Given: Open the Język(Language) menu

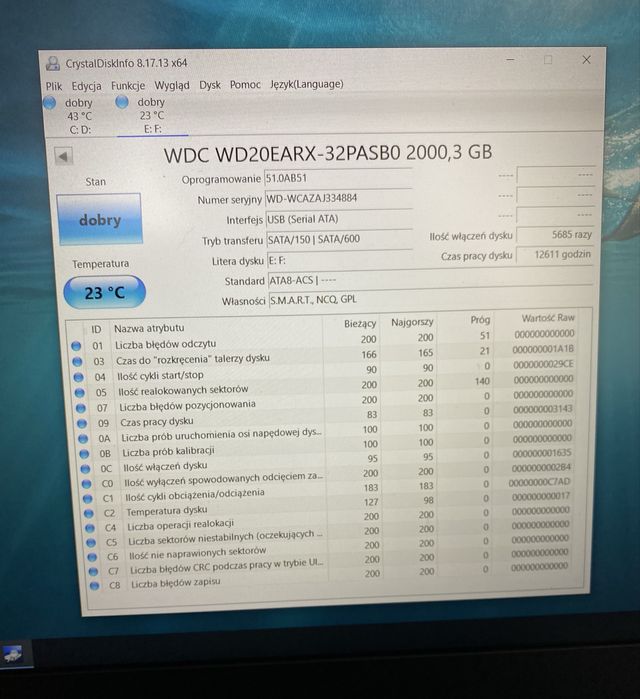Looking at the screenshot, I should [x=307, y=84].
